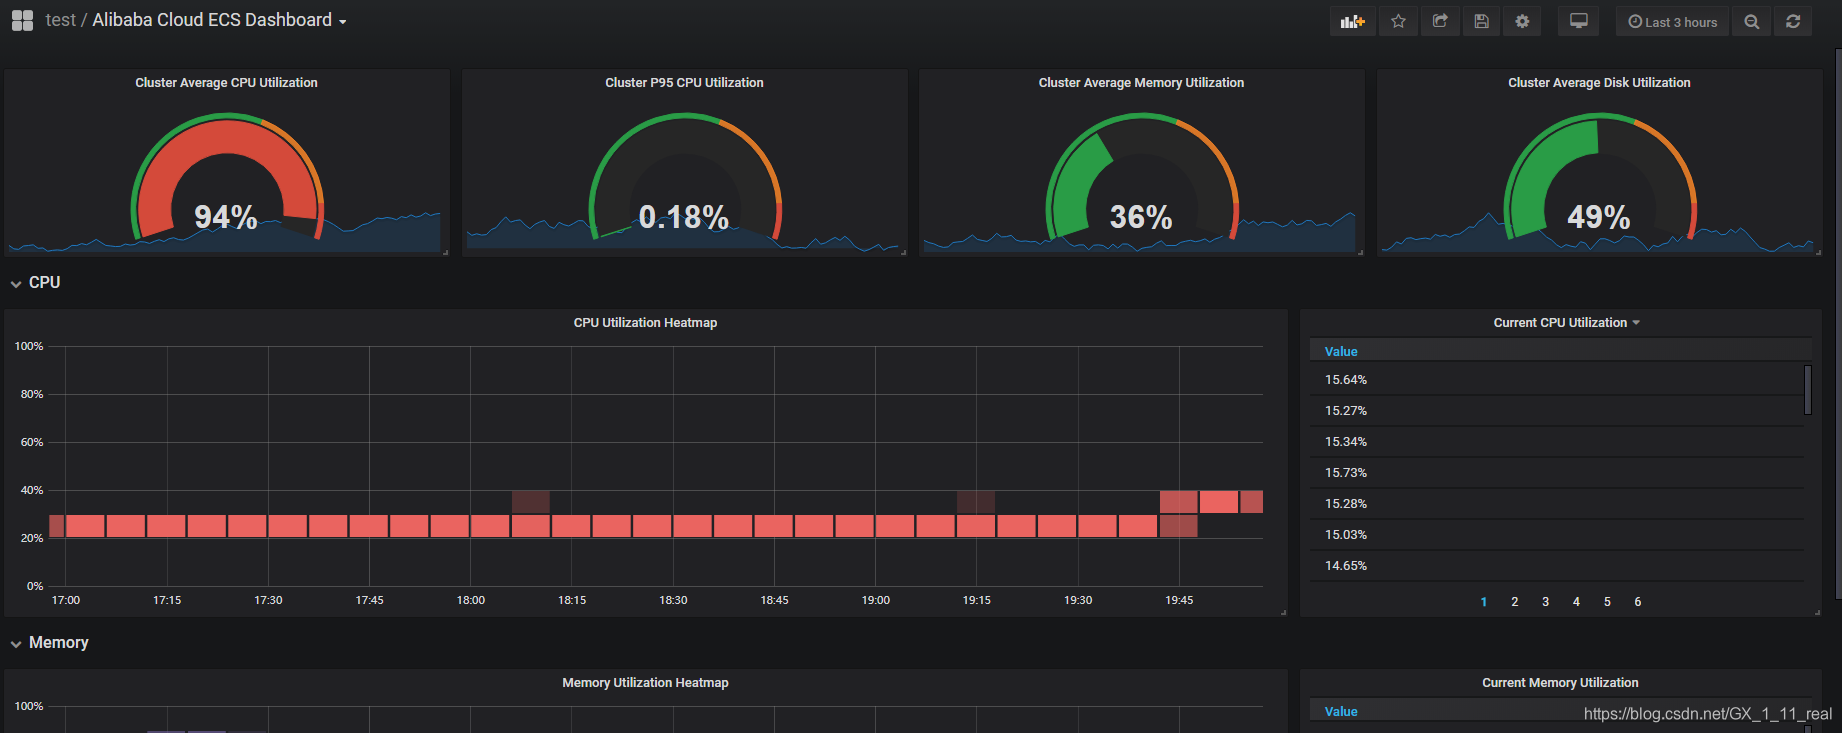The width and height of the screenshot is (1842, 733).
Task: Collapse the CPU row
Action: point(36,283)
